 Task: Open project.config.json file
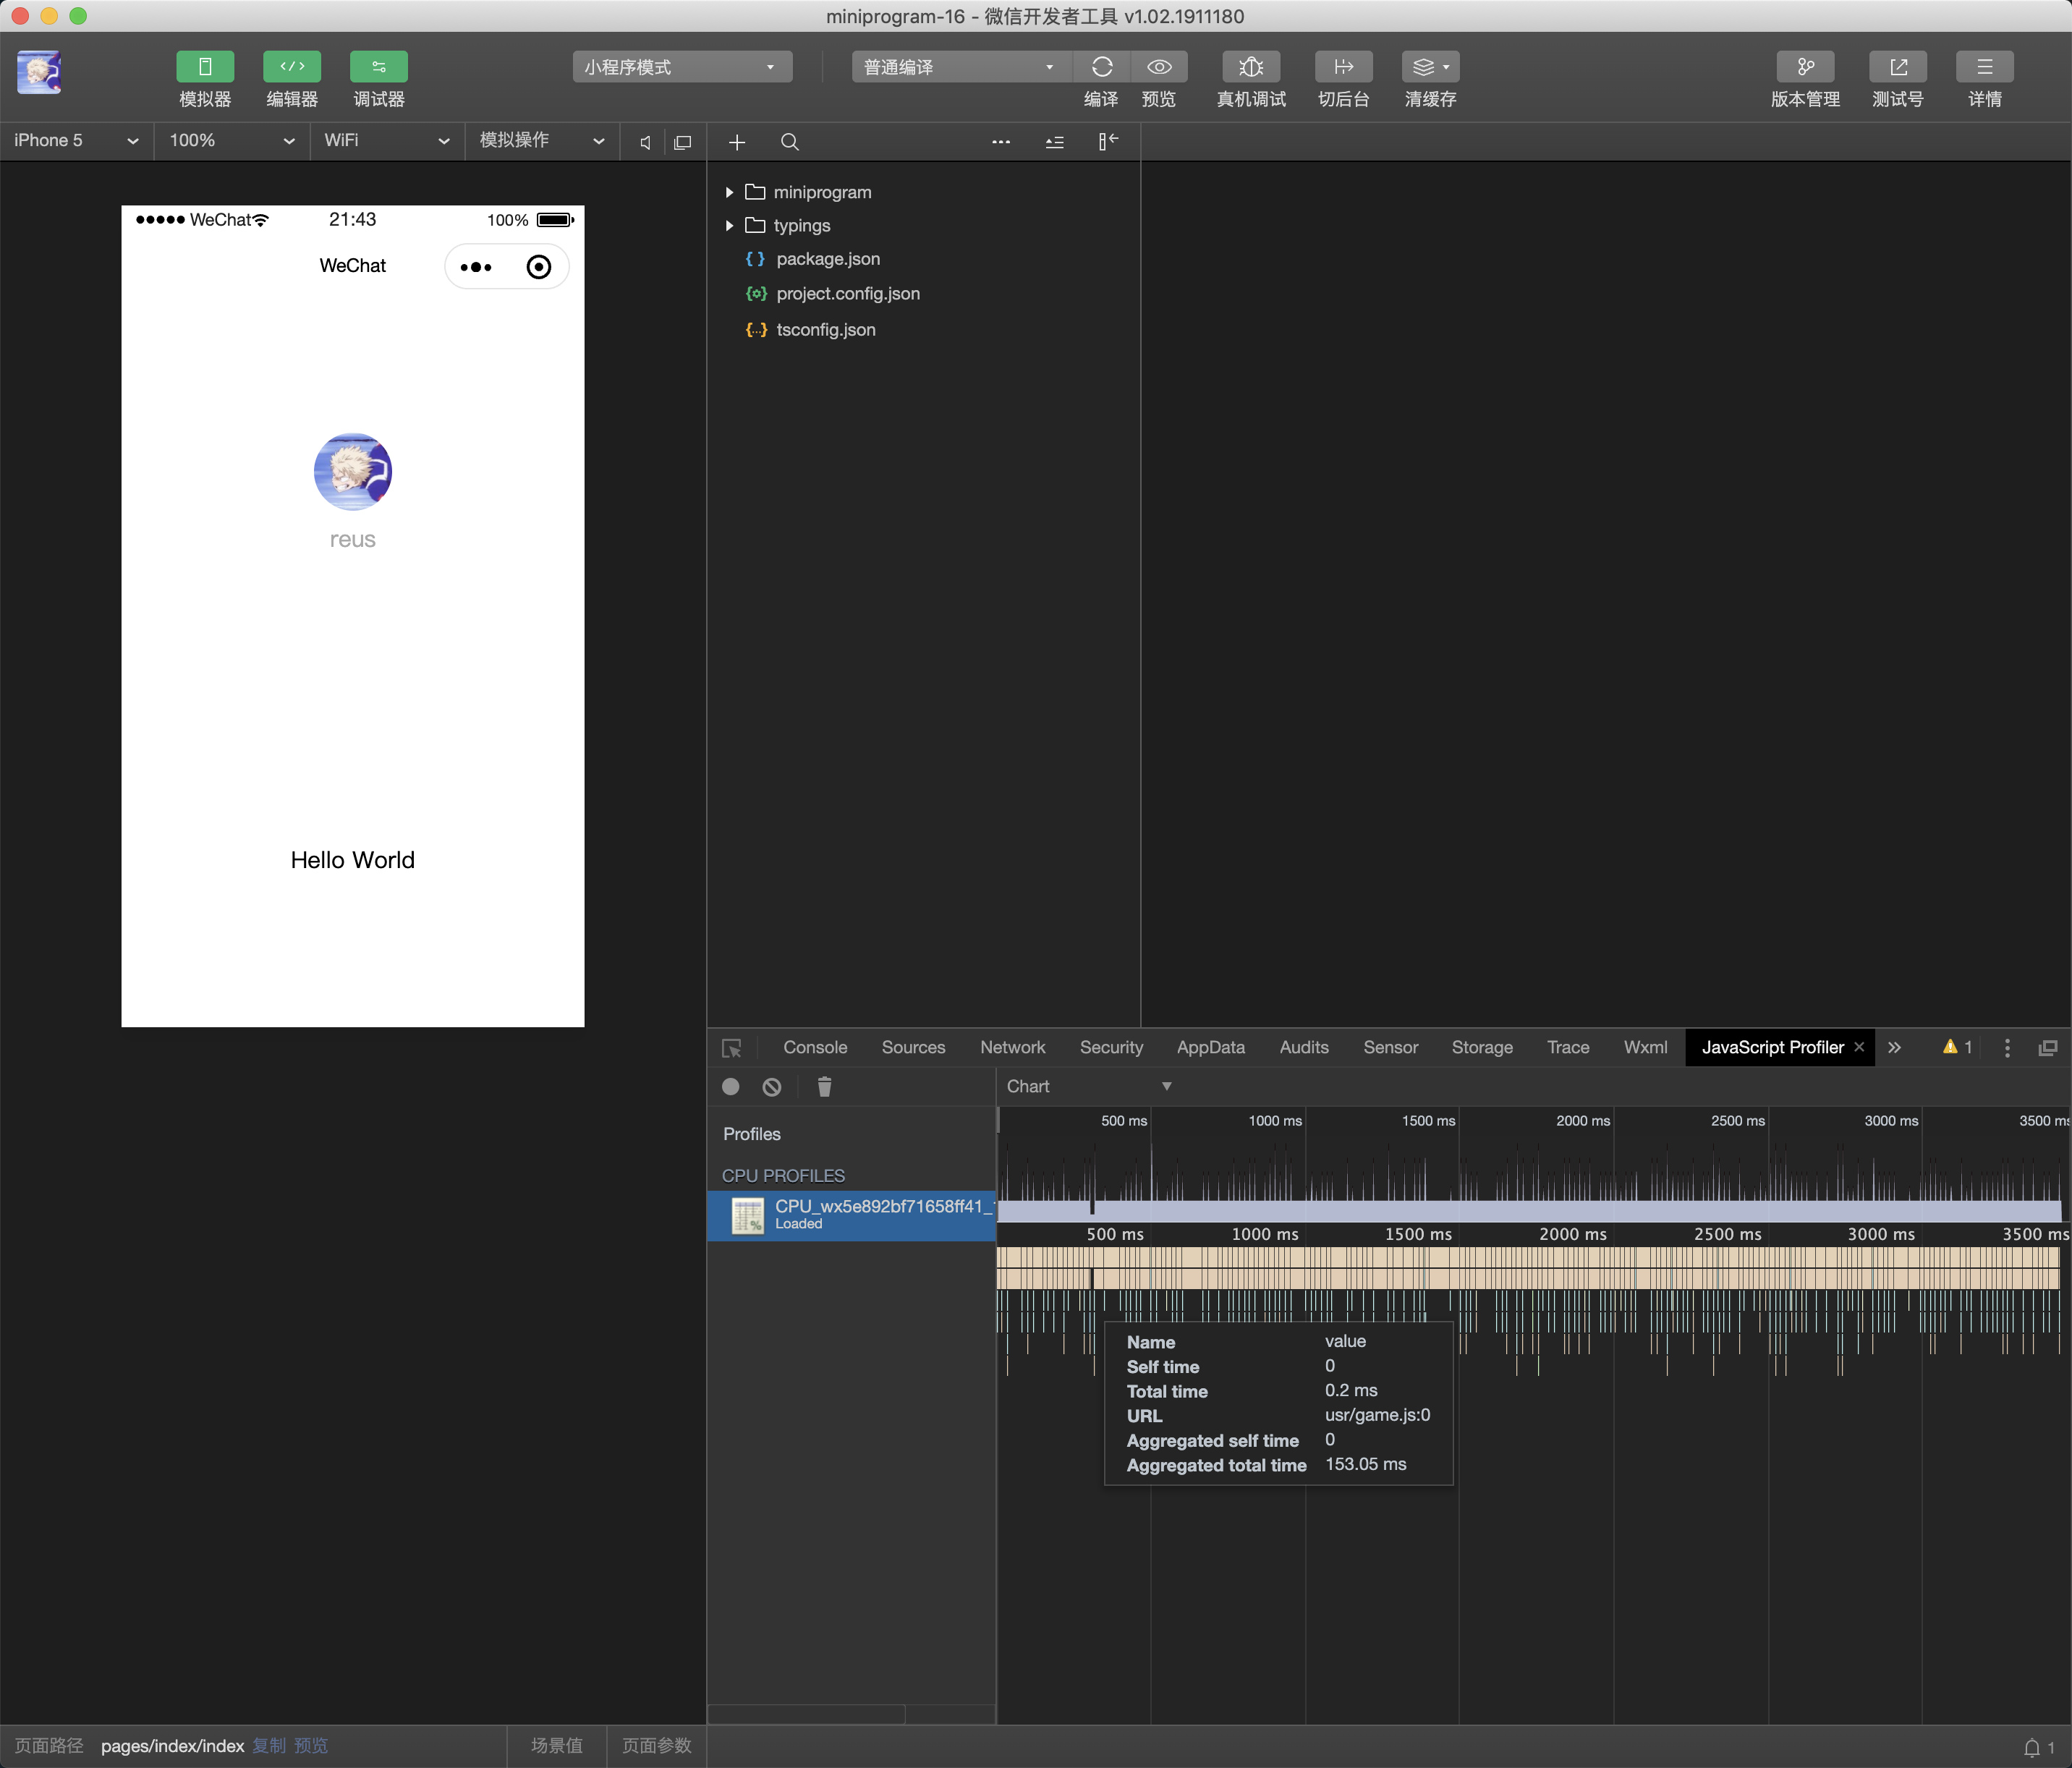(848, 294)
